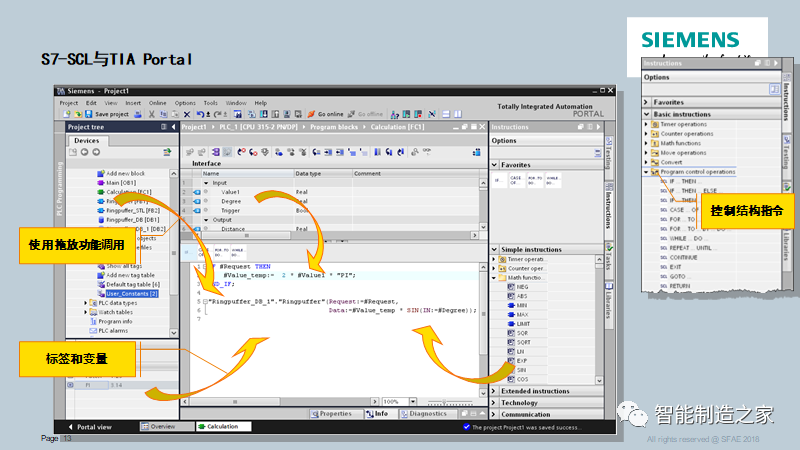The image size is (800, 450).
Task: Select User_Constants [2] in Project tree
Action: click(x=132, y=294)
